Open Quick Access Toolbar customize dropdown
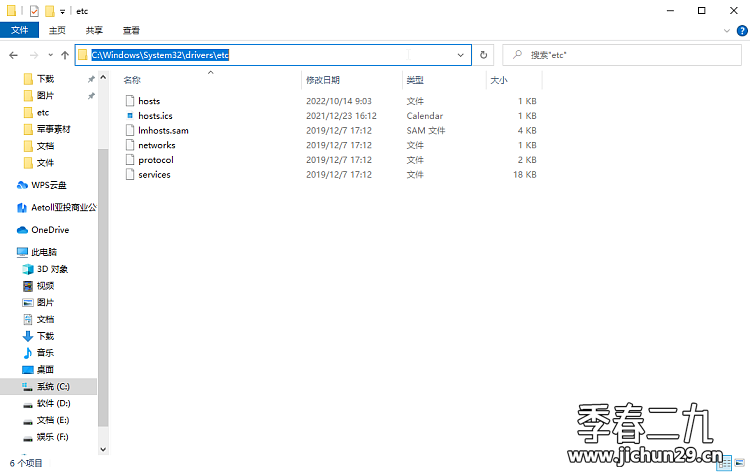The width and height of the screenshot is (750, 472). [x=62, y=11]
